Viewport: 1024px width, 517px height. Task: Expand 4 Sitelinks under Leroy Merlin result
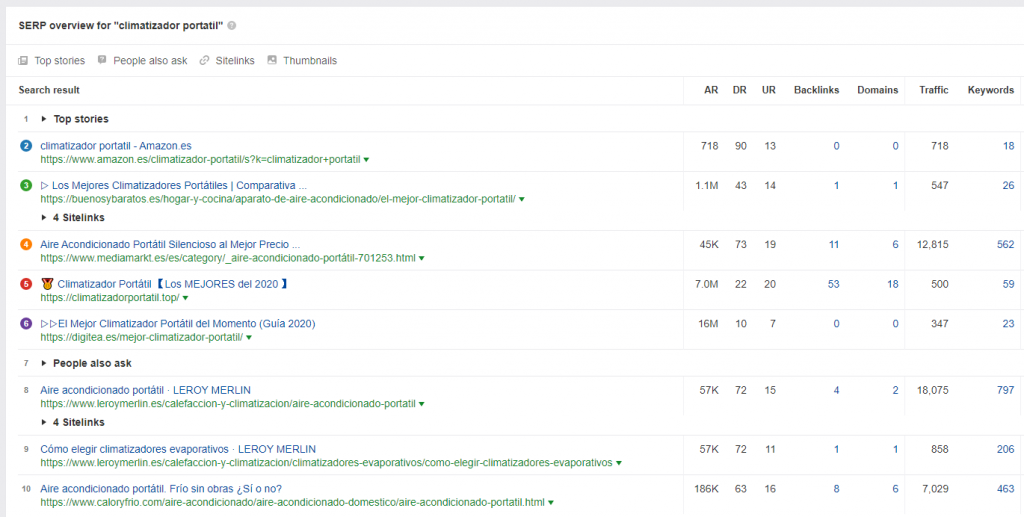click(x=44, y=423)
